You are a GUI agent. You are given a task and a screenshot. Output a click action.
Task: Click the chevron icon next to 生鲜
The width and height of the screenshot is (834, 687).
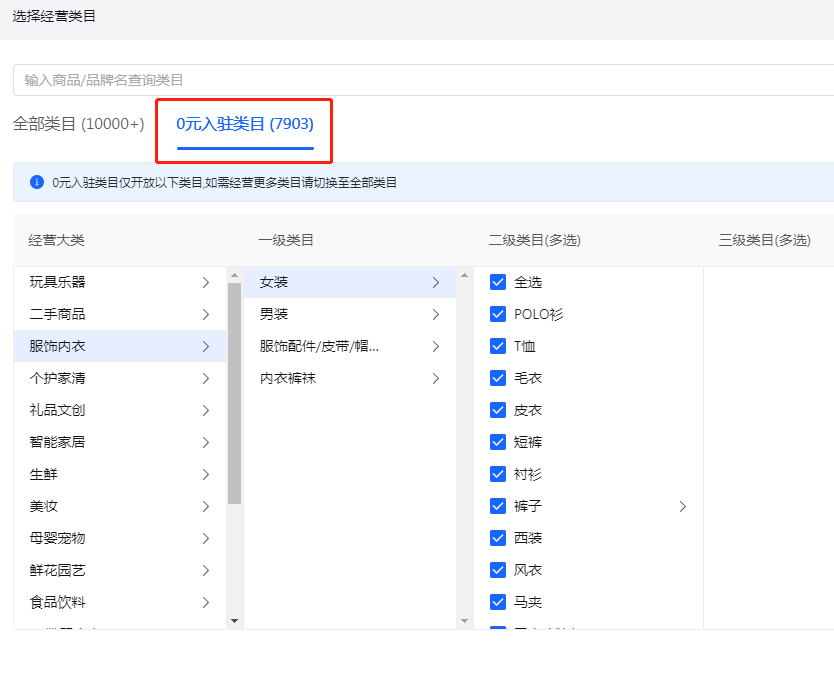pos(206,475)
